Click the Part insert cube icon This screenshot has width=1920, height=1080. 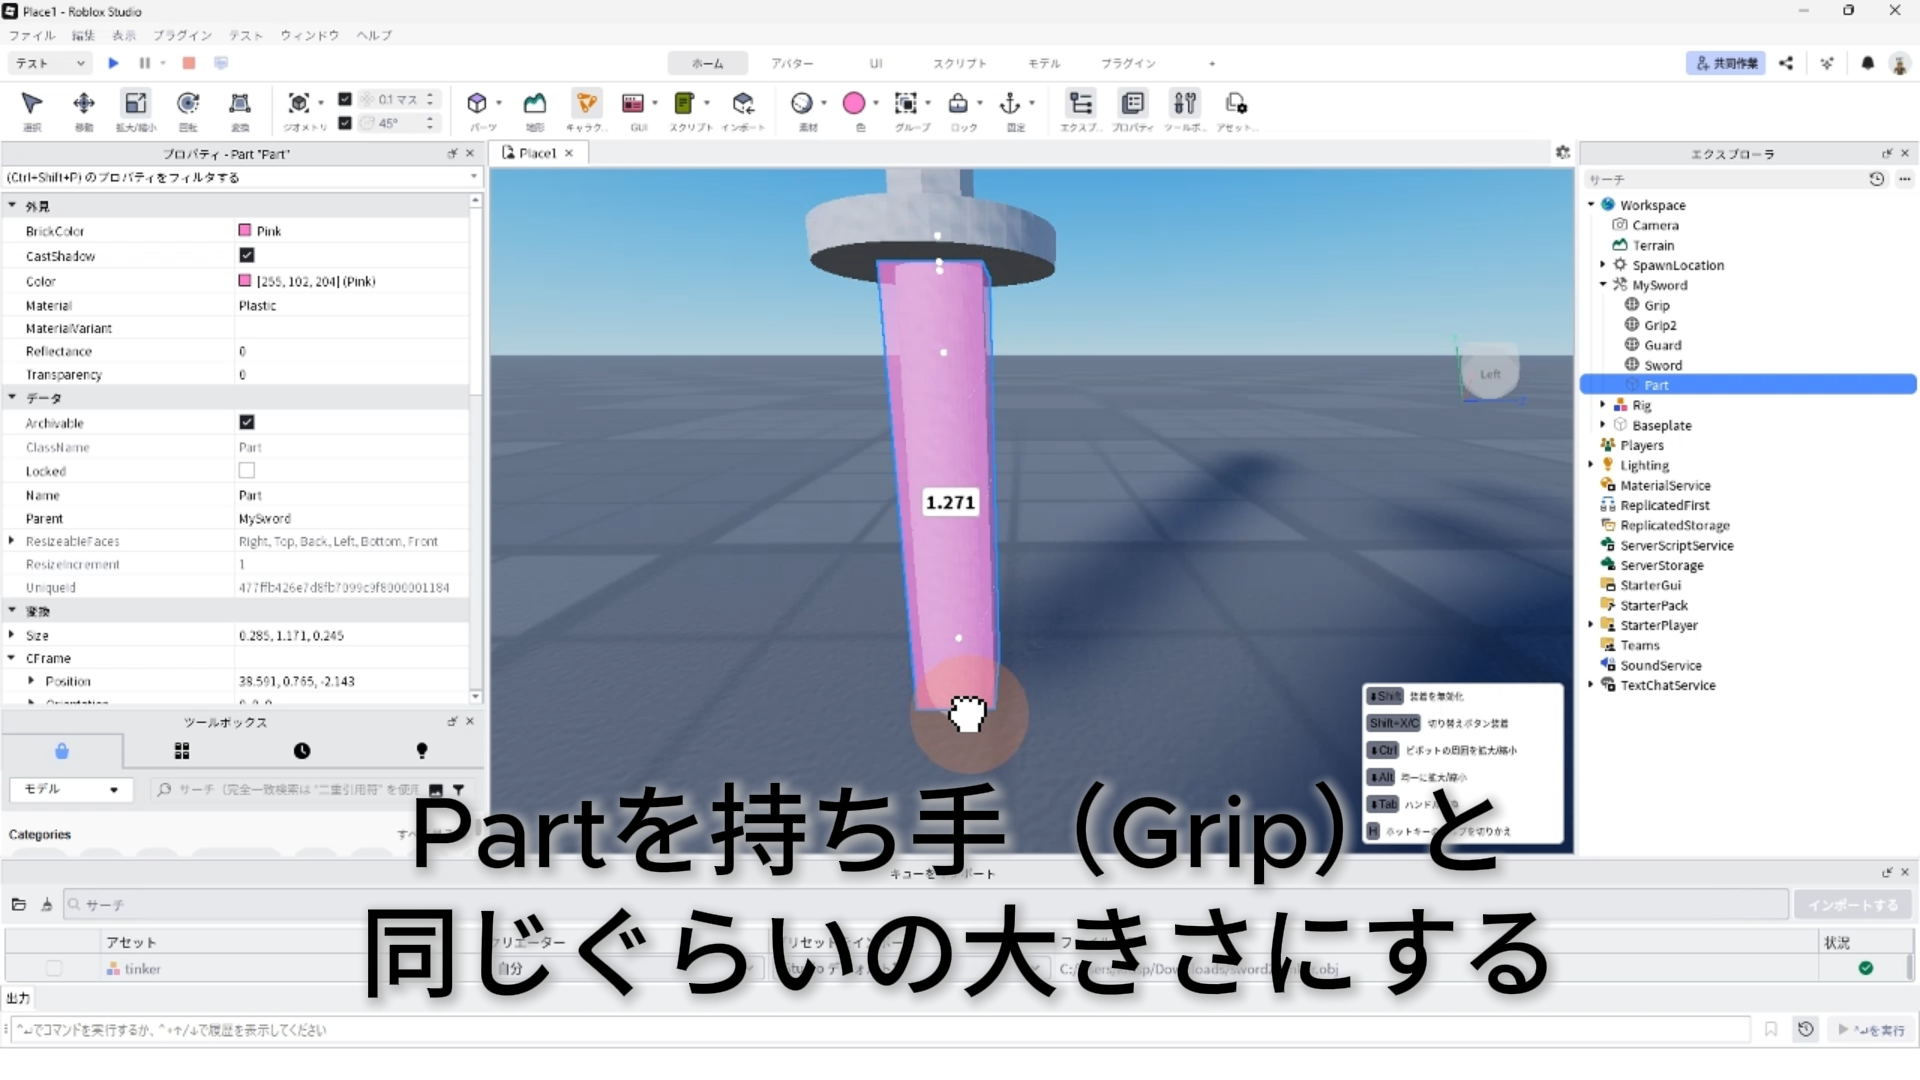pyautogui.click(x=477, y=104)
